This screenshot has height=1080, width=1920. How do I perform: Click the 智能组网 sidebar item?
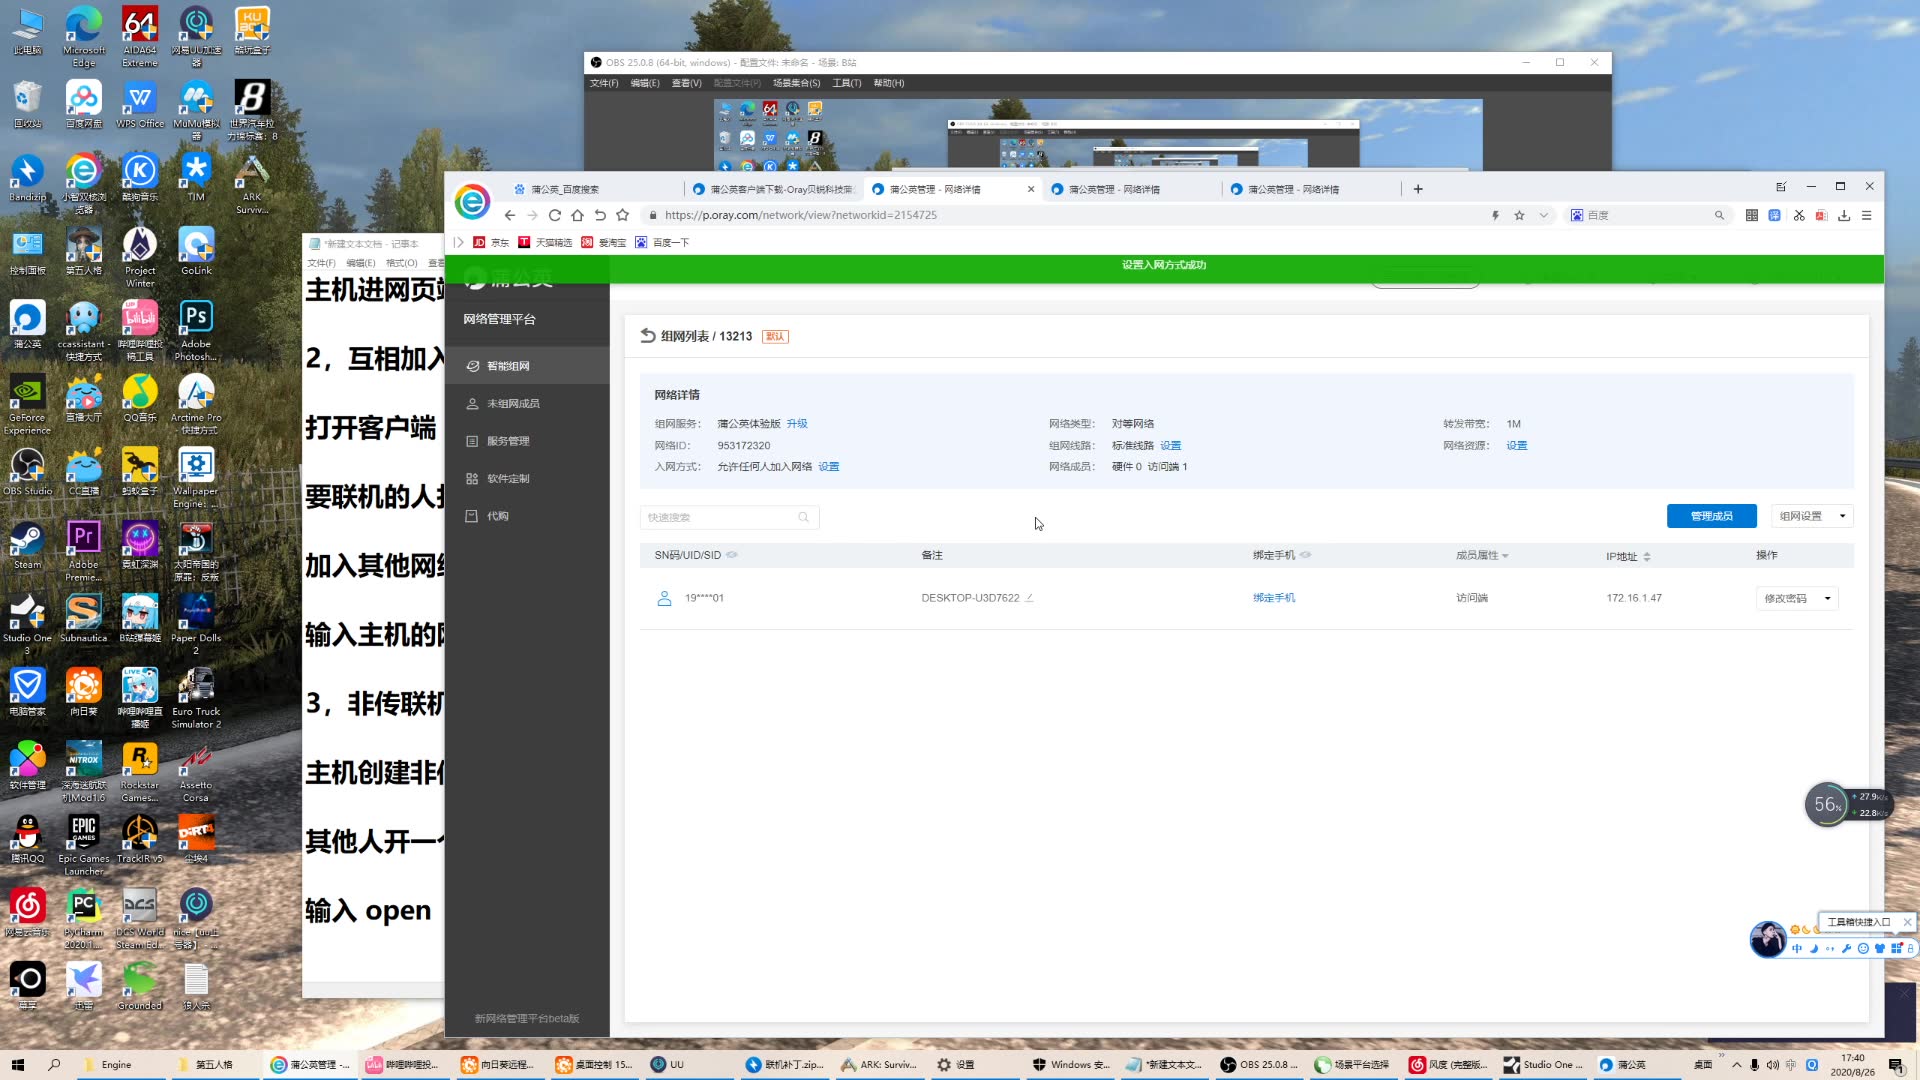pos(508,366)
